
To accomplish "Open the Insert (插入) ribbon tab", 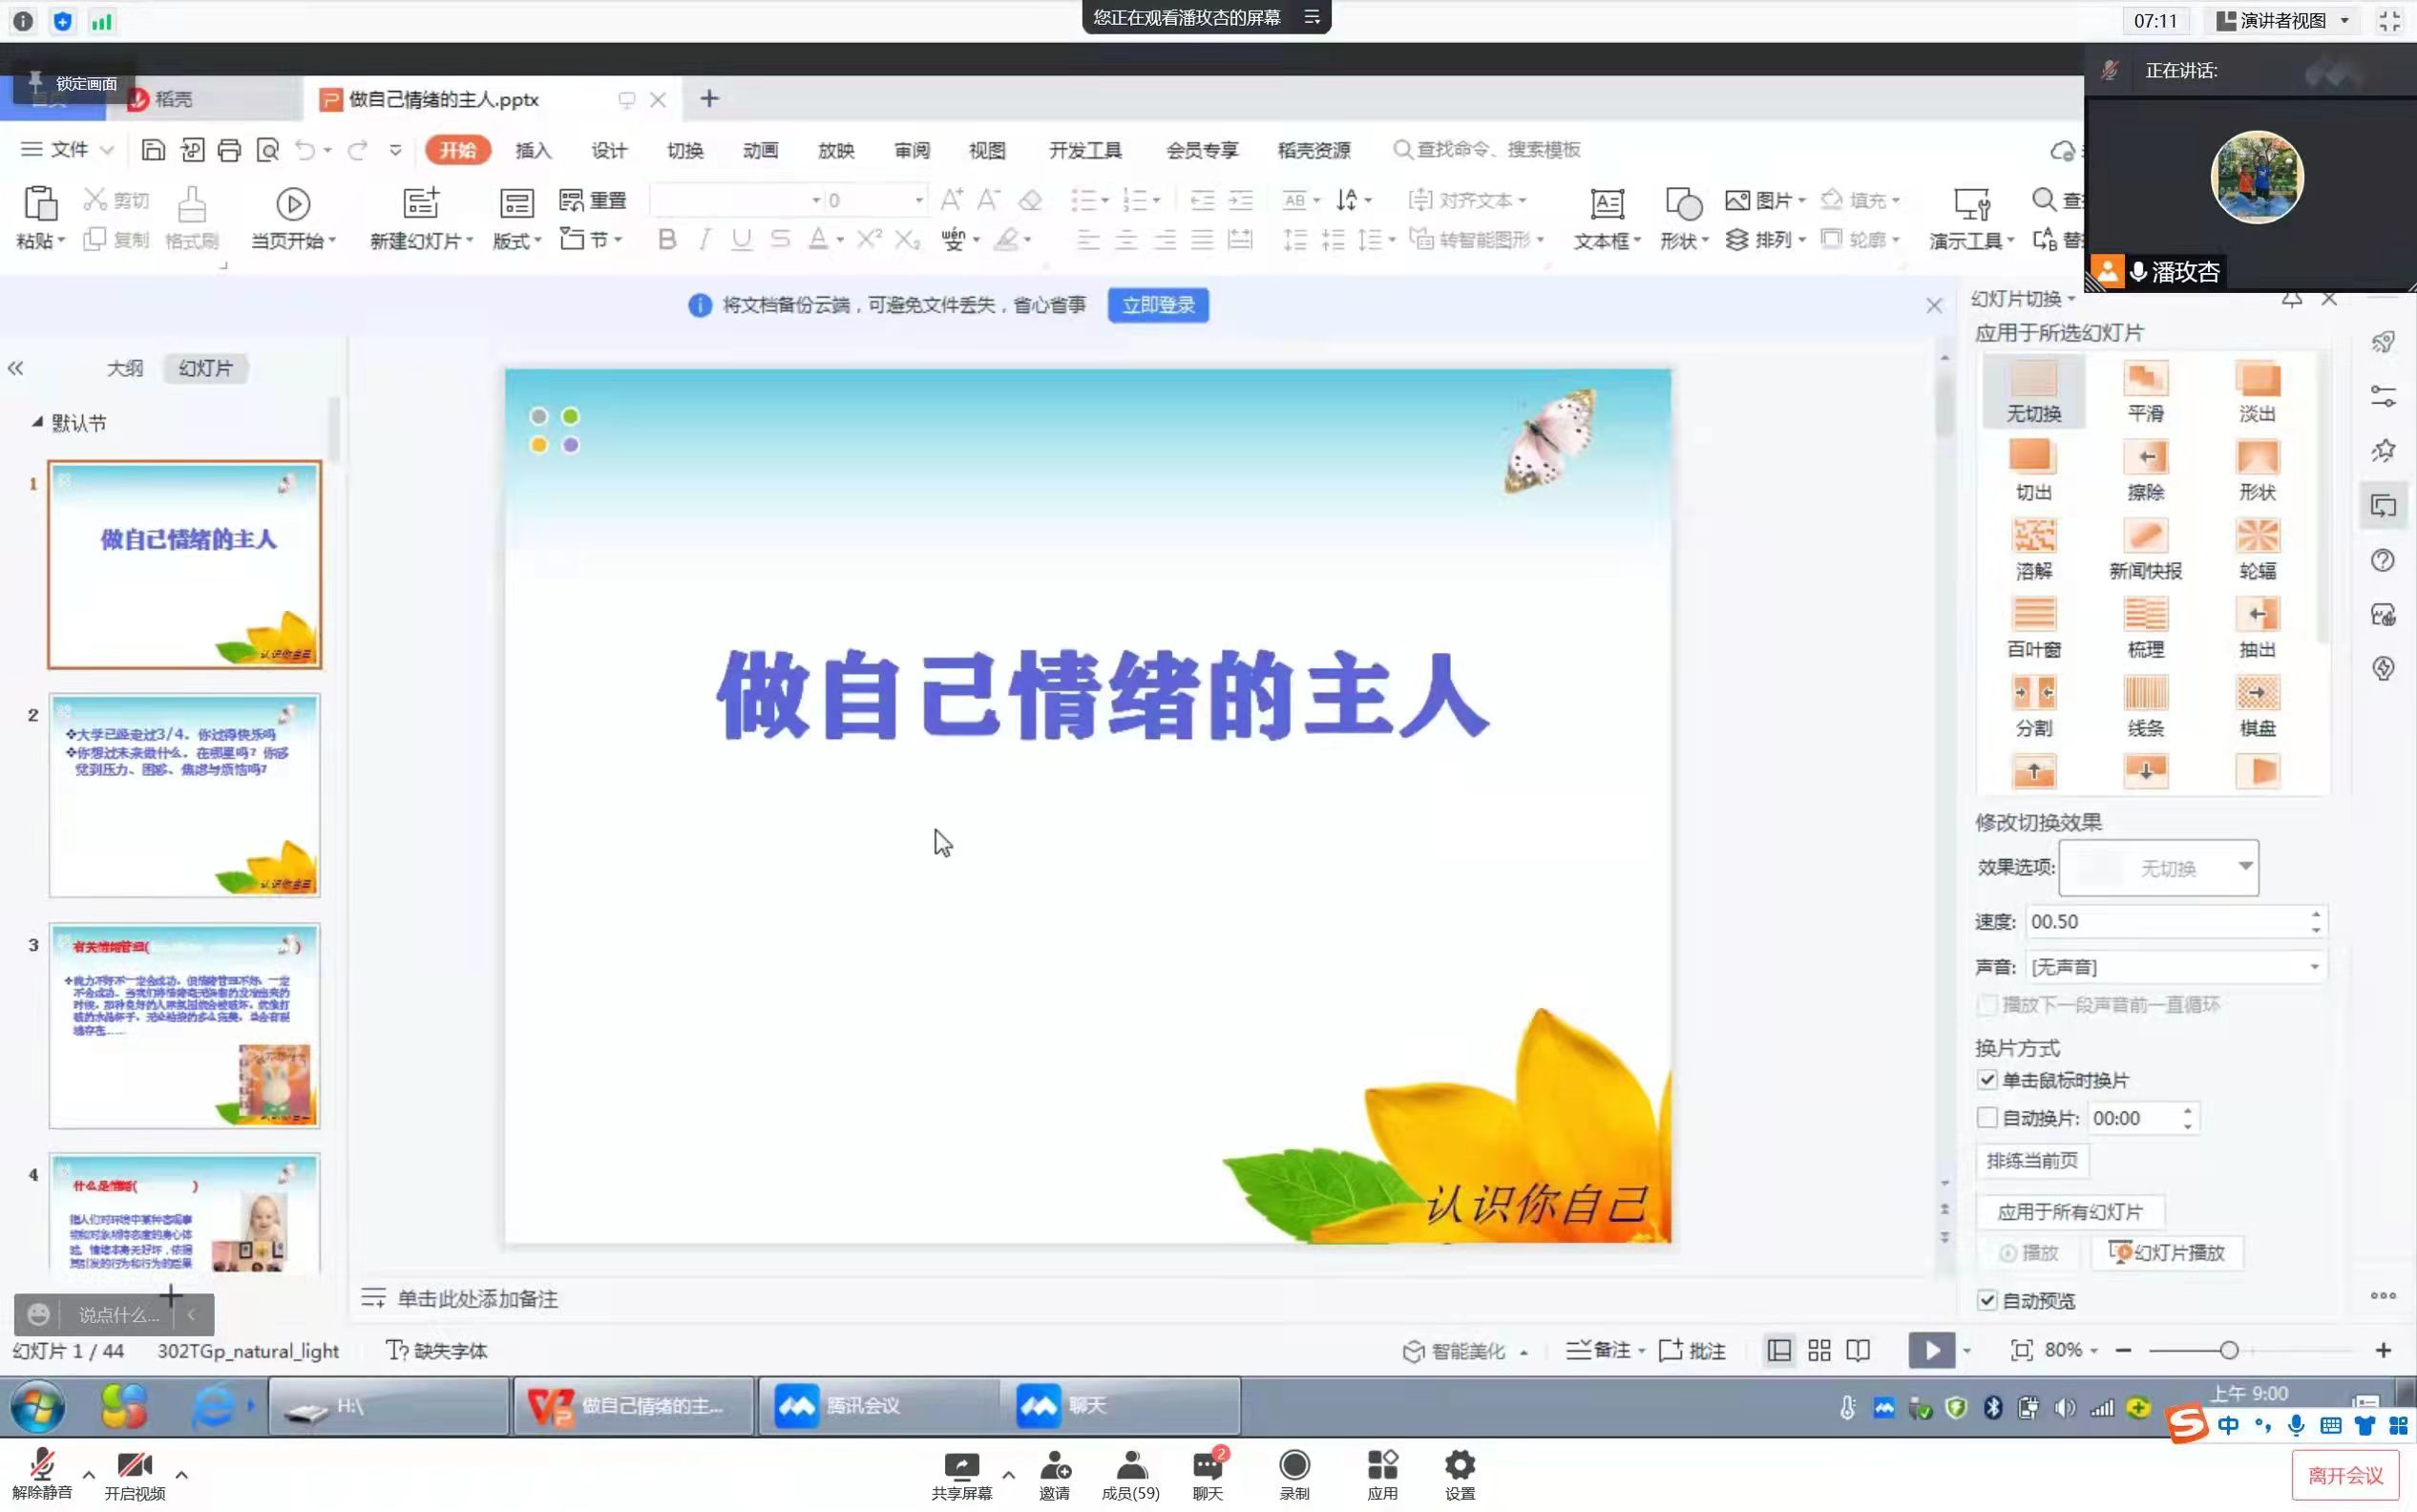I will click(x=533, y=150).
